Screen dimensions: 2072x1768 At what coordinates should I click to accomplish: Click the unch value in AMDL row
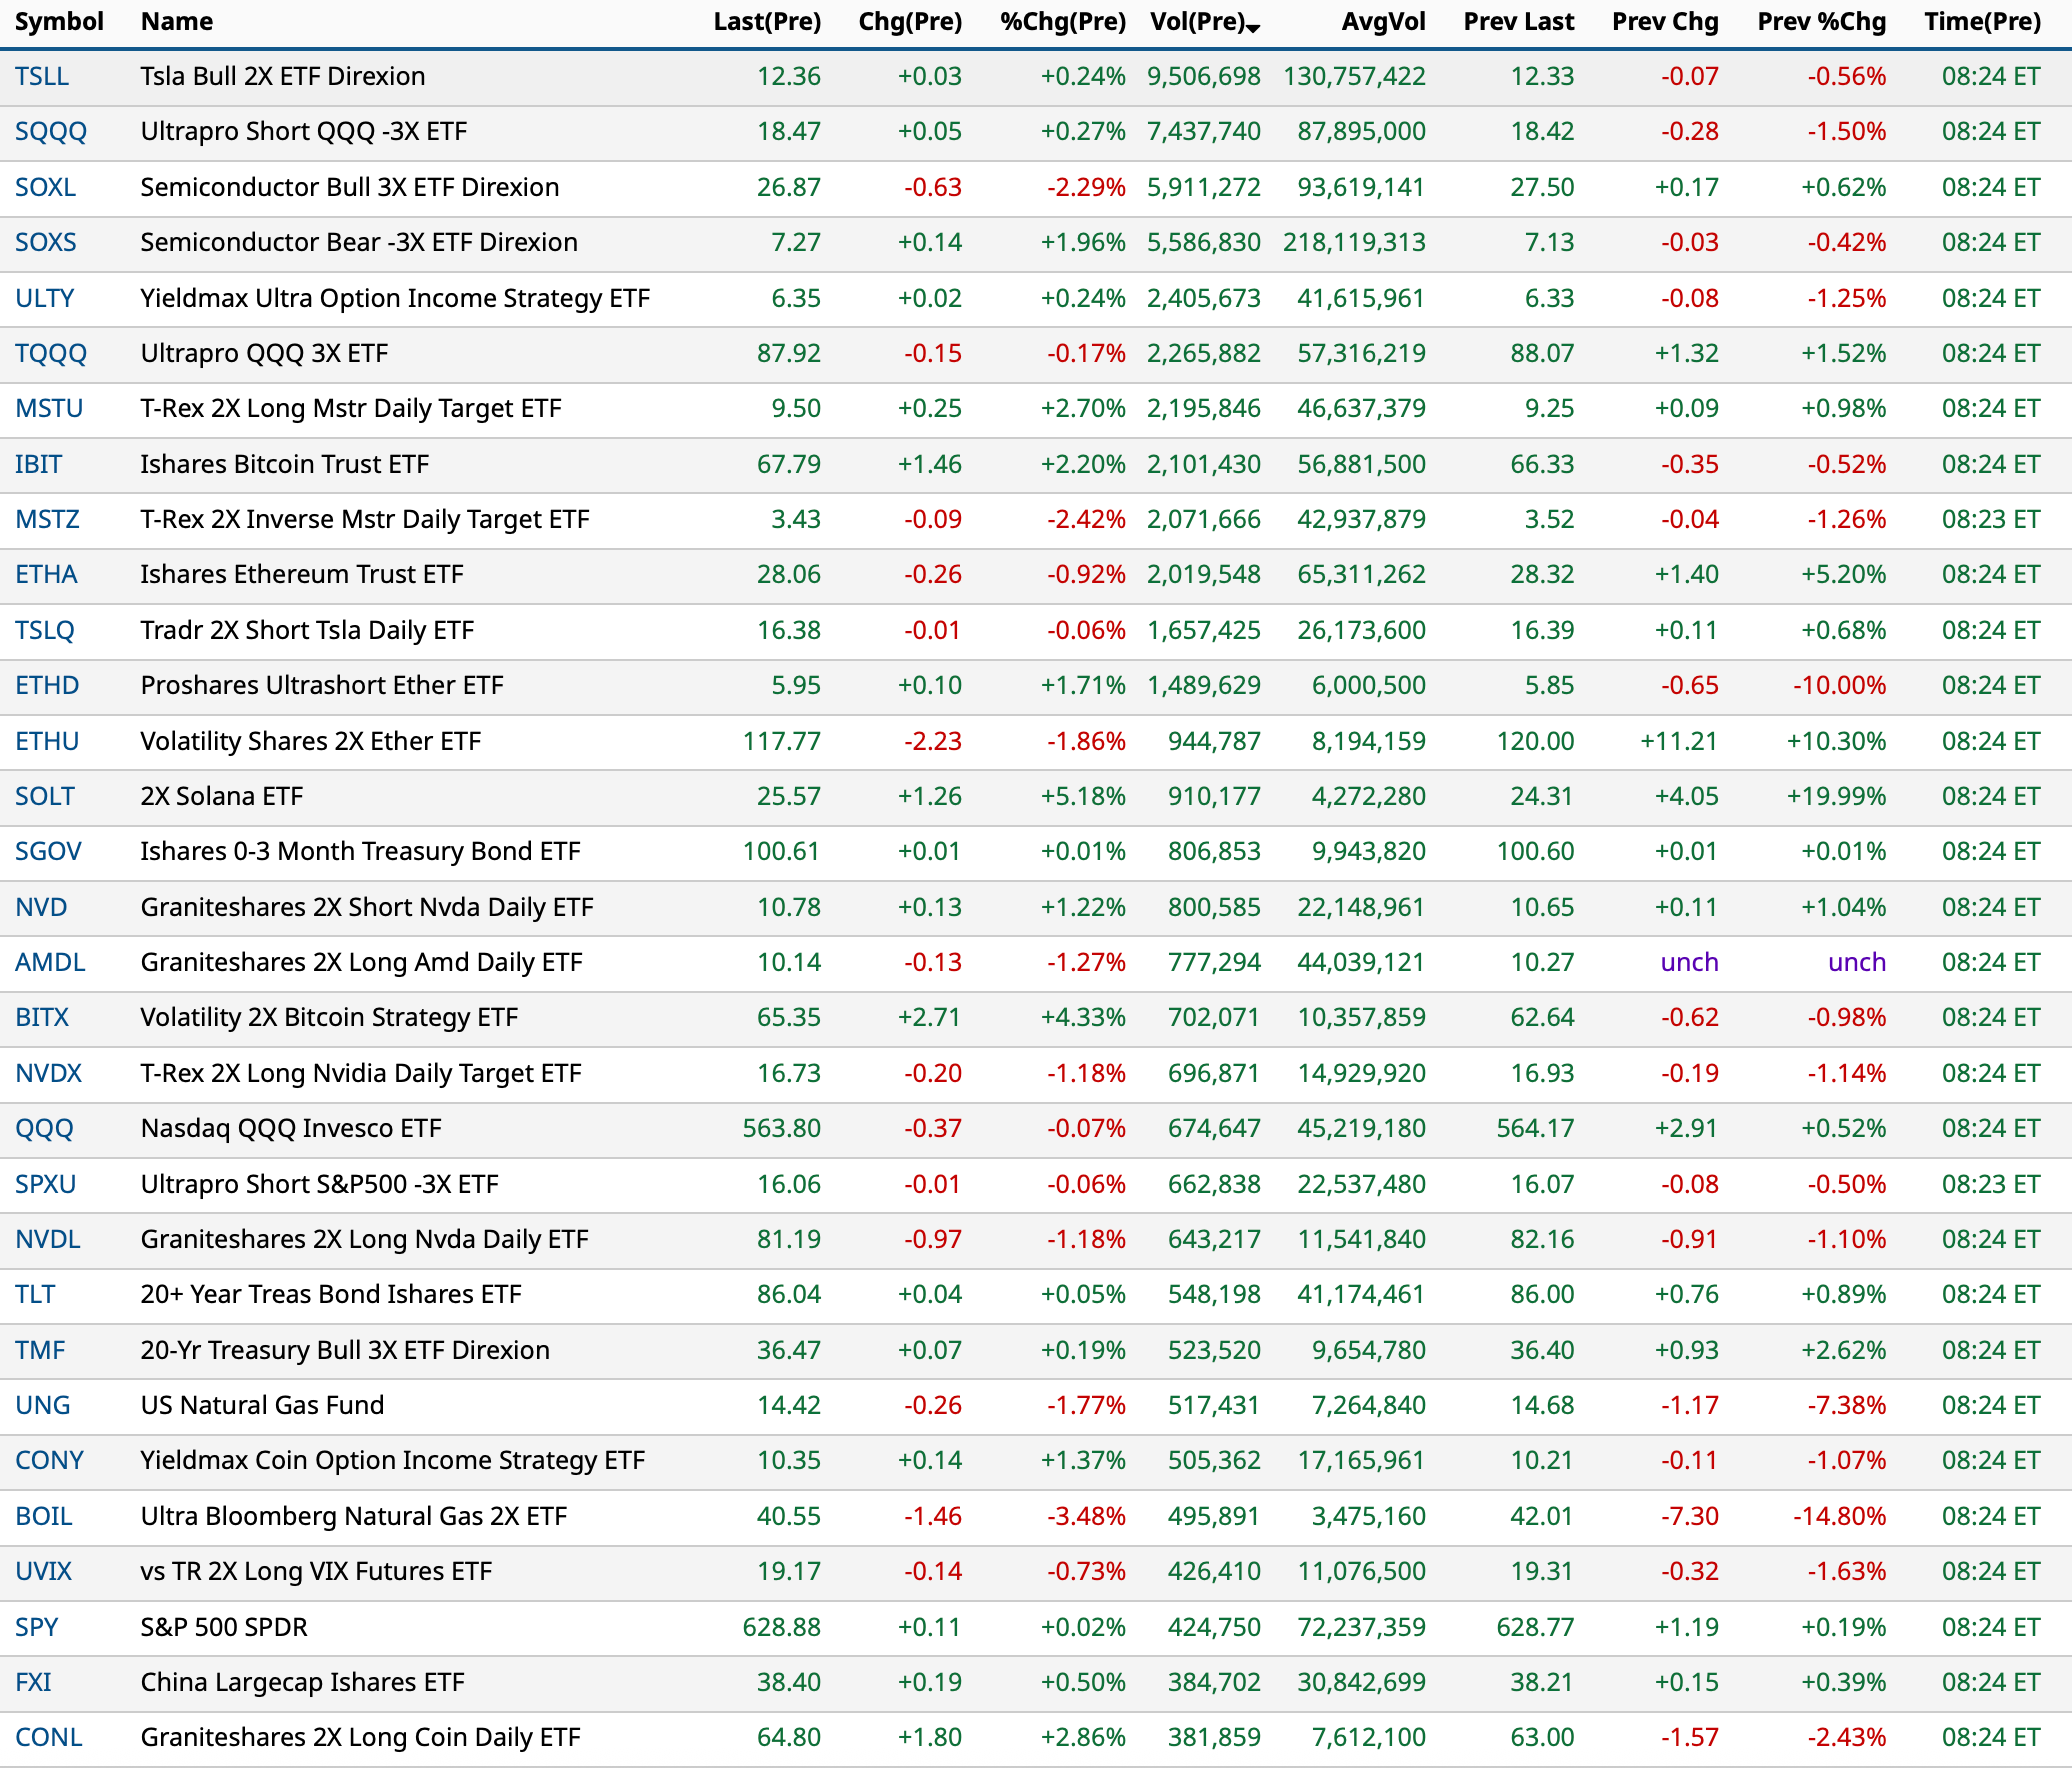1689,963
